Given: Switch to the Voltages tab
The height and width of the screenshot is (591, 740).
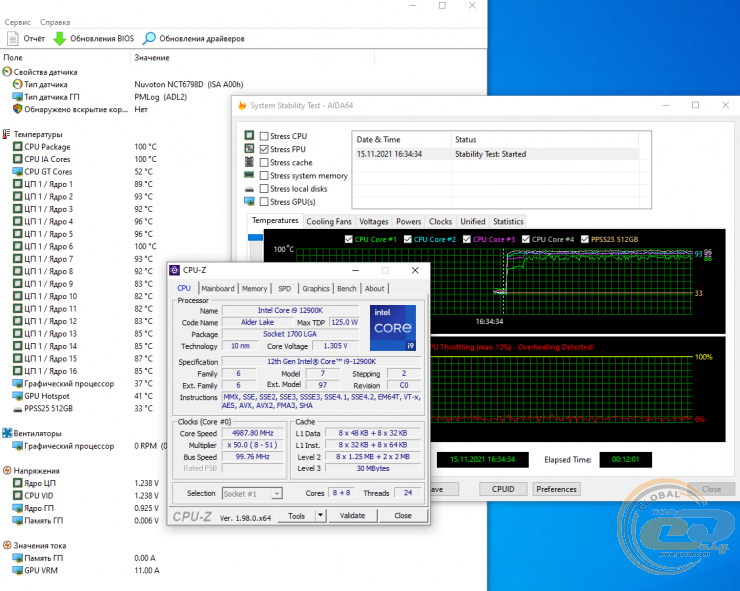Looking at the screenshot, I should point(374,221).
